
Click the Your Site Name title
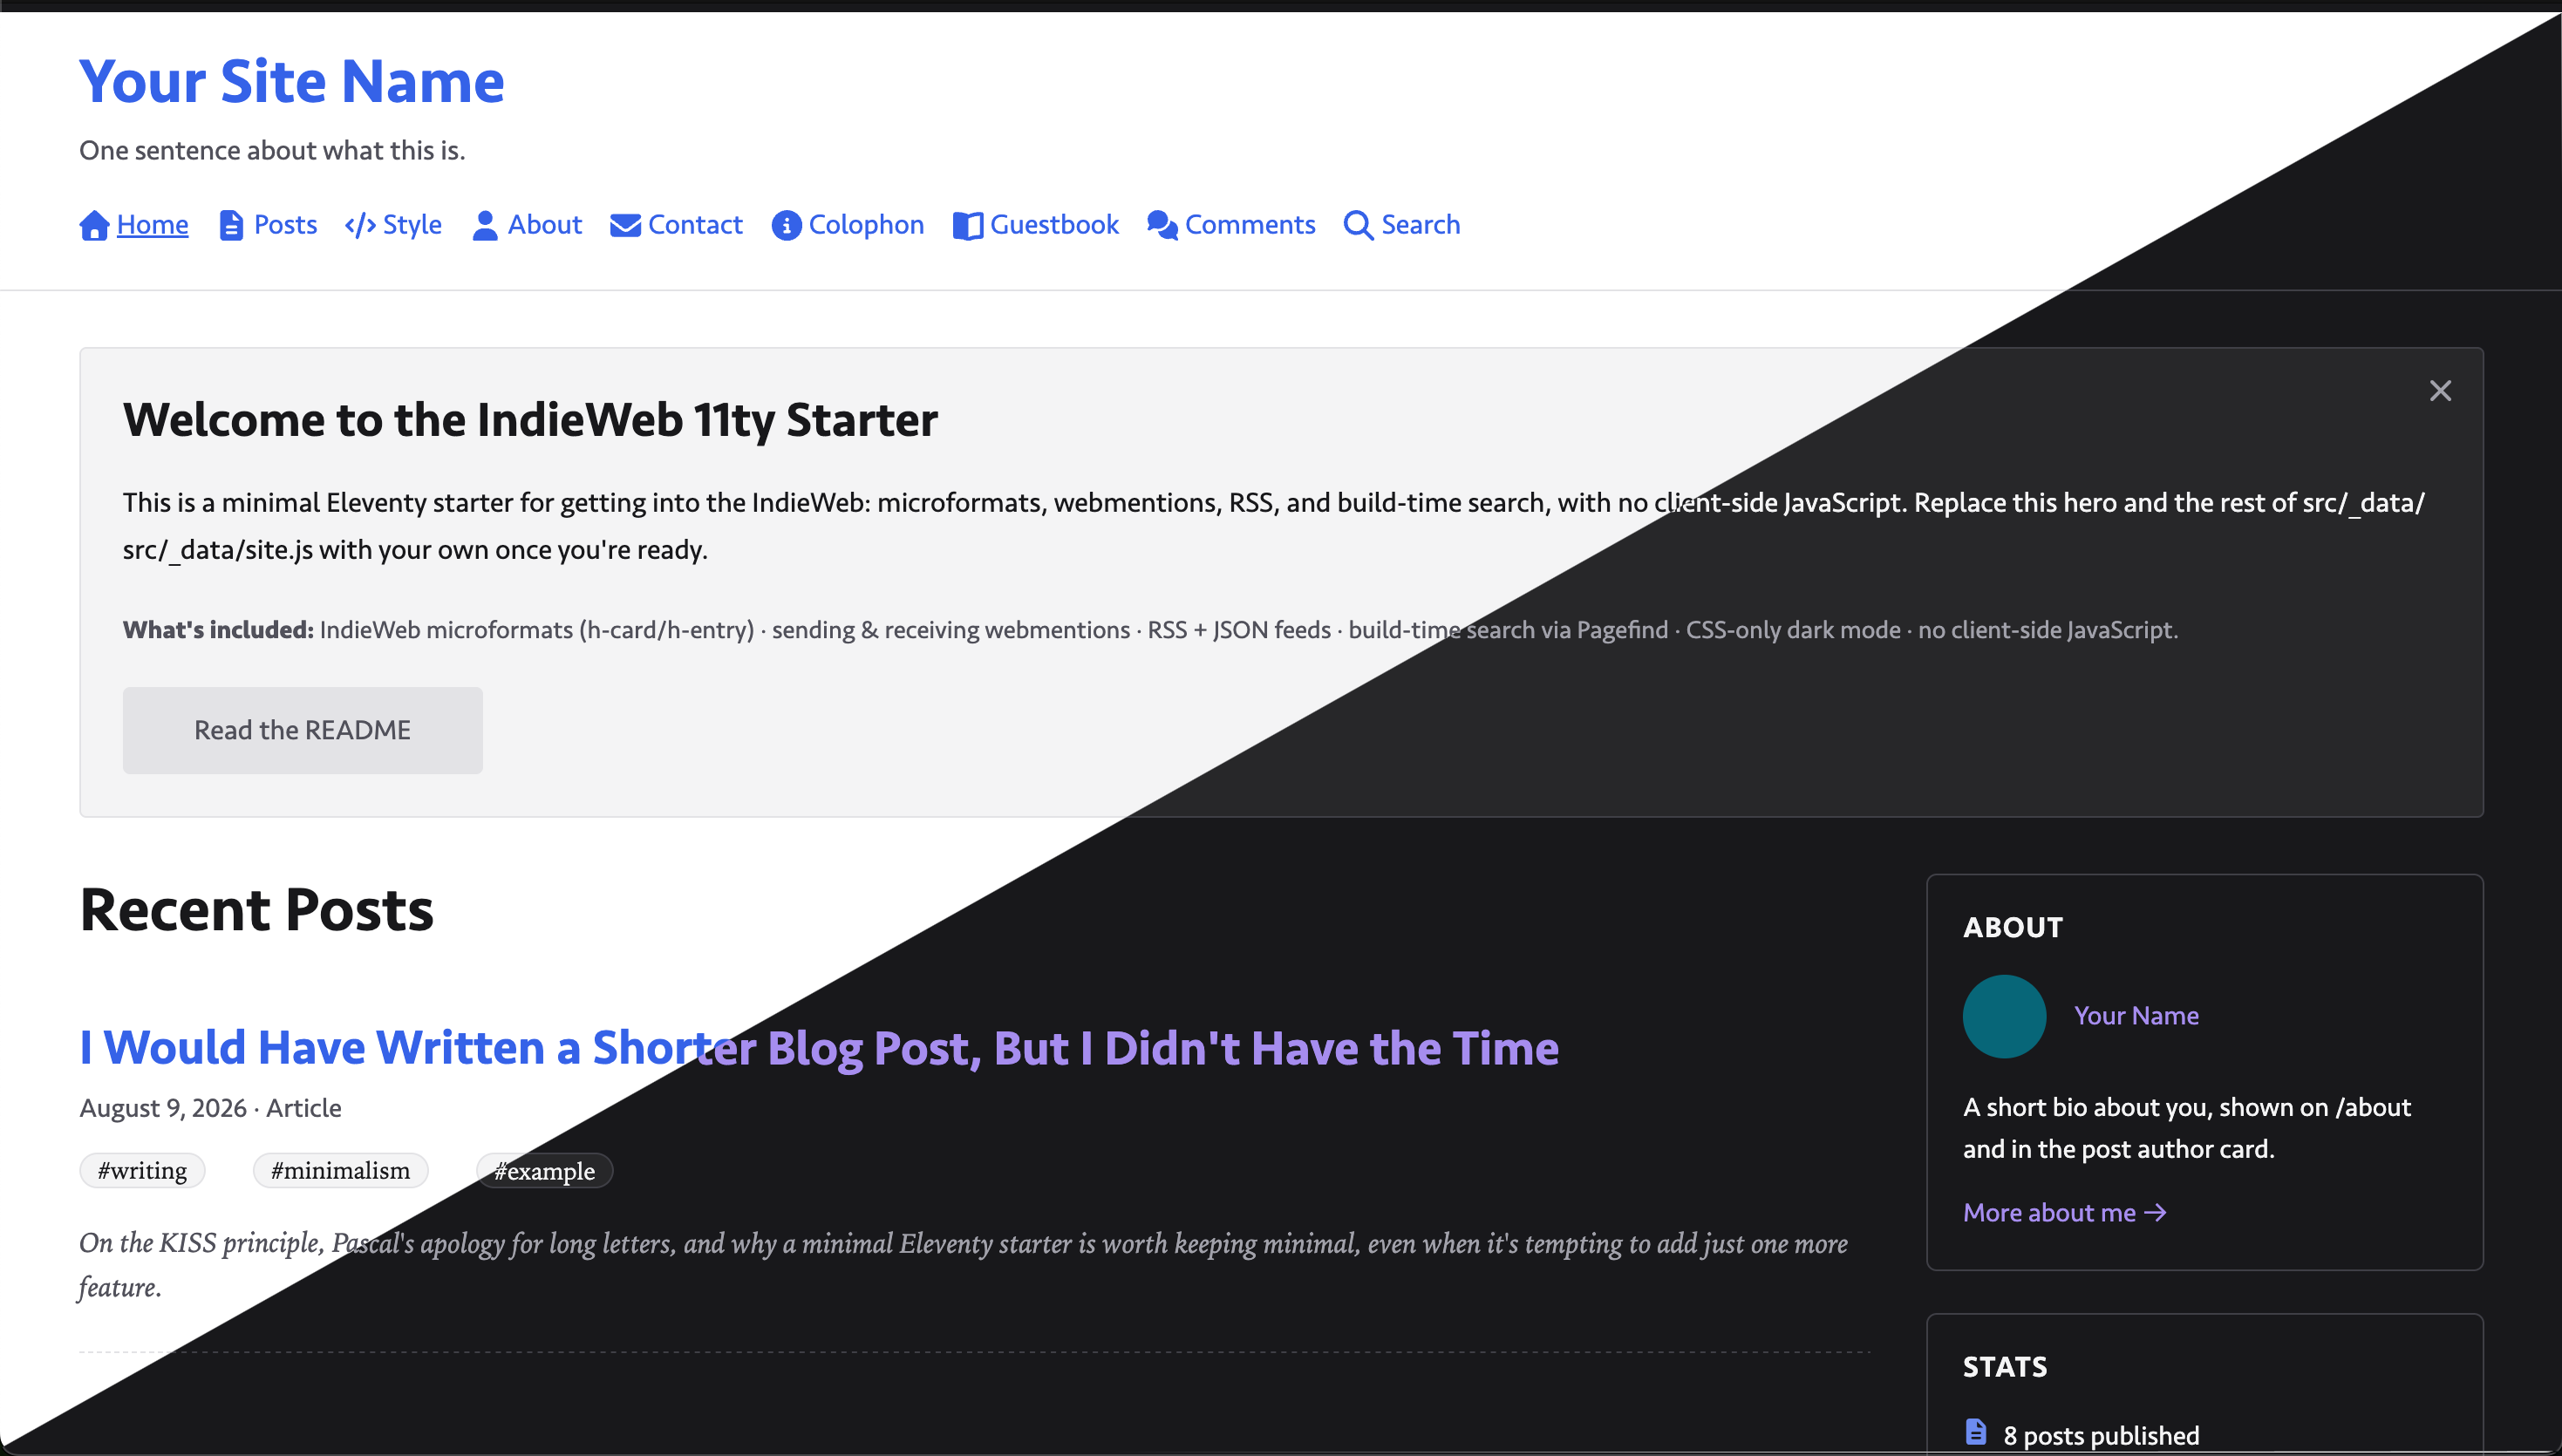292,81
